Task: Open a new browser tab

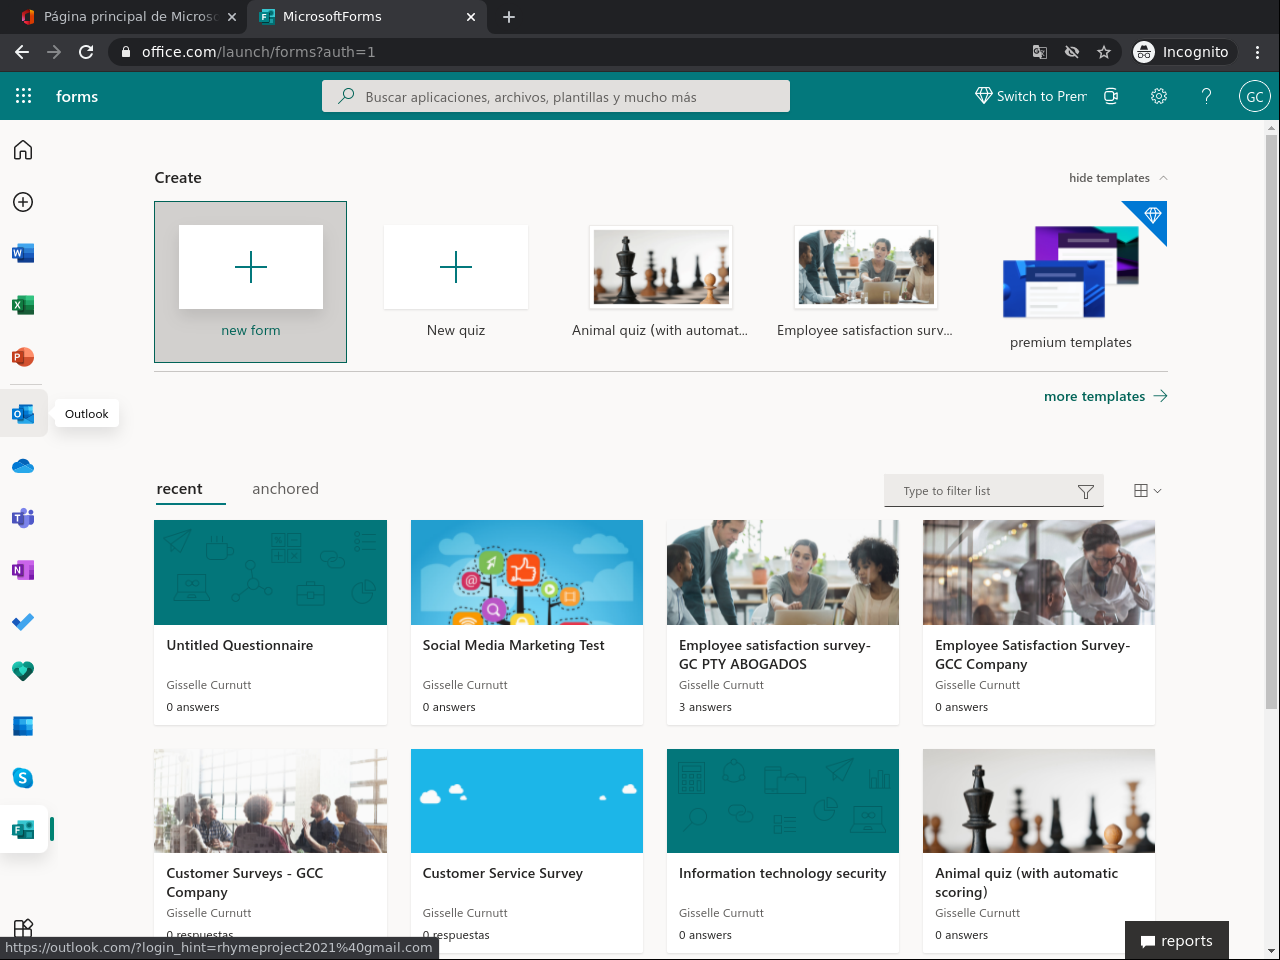Action: 509,17
